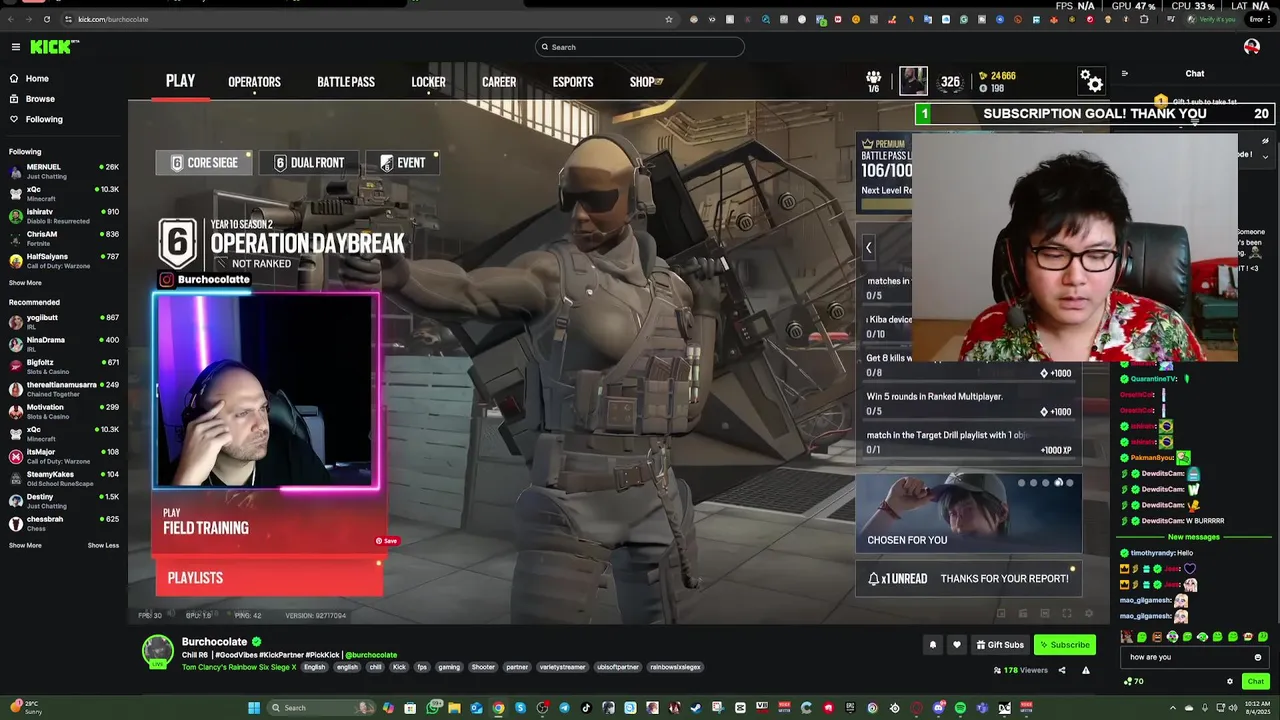Collapse Recommended list with Show Less
The height and width of the screenshot is (720, 1280).
coord(103,546)
